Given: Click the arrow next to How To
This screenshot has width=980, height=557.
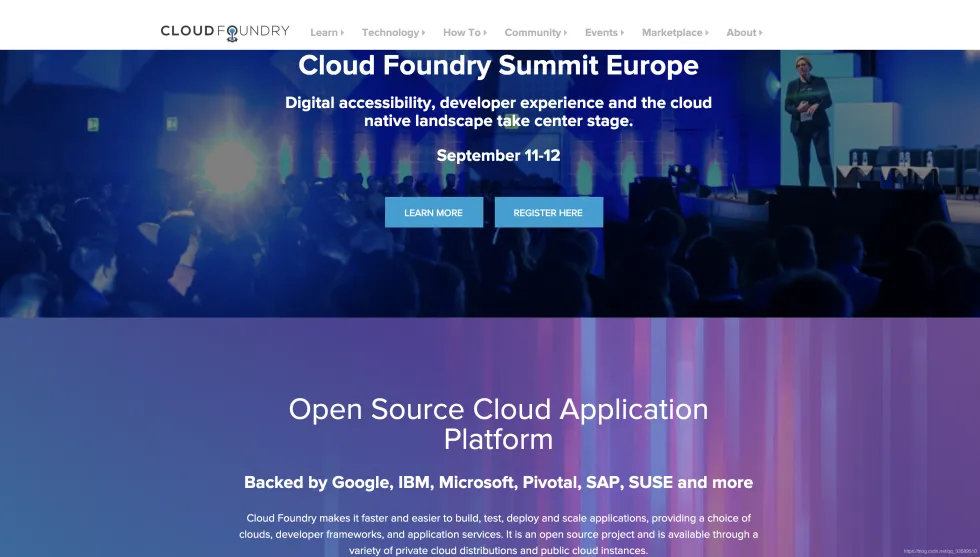Looking at the screenshot, I should click(484, 33).
